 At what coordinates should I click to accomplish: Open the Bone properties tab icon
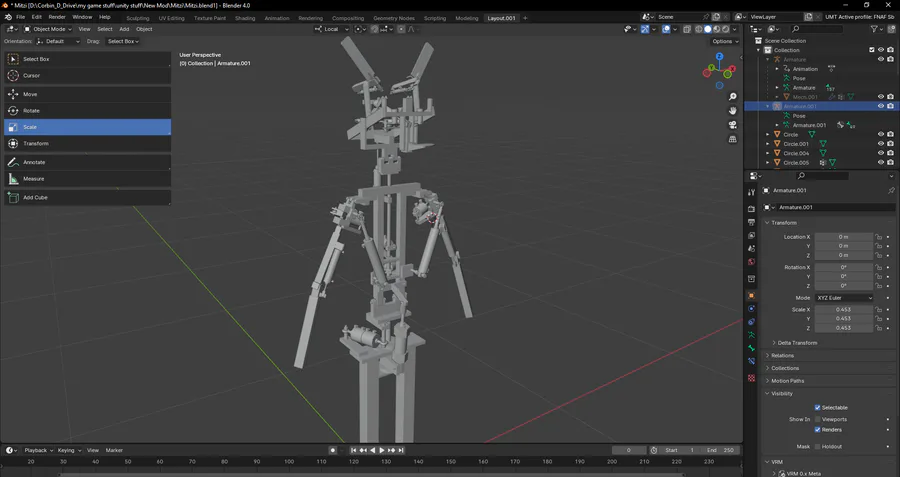pos(751,348)
